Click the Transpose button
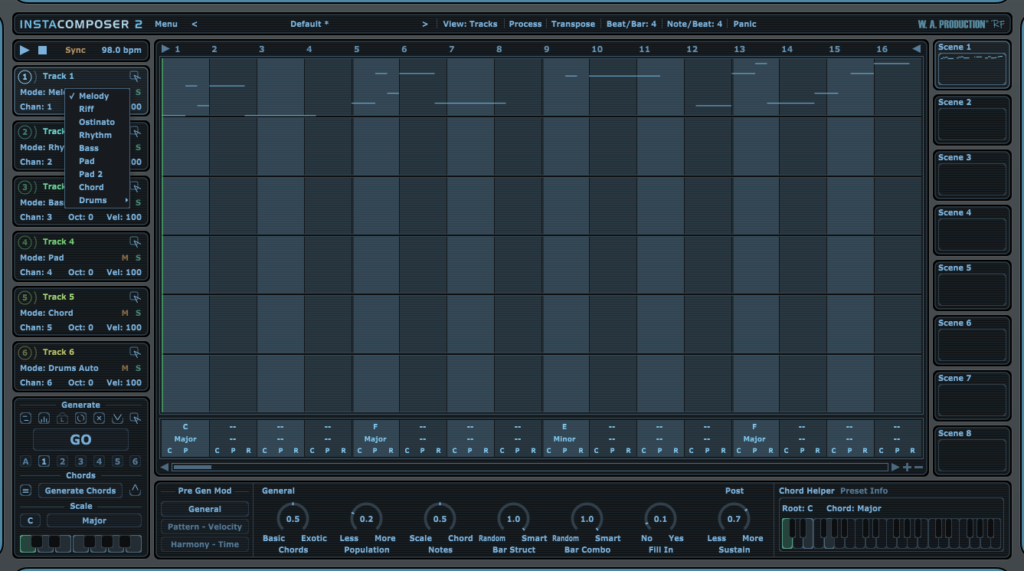Screen dimensions: 1024x571 pyautogui.click(x=573, y=24)
